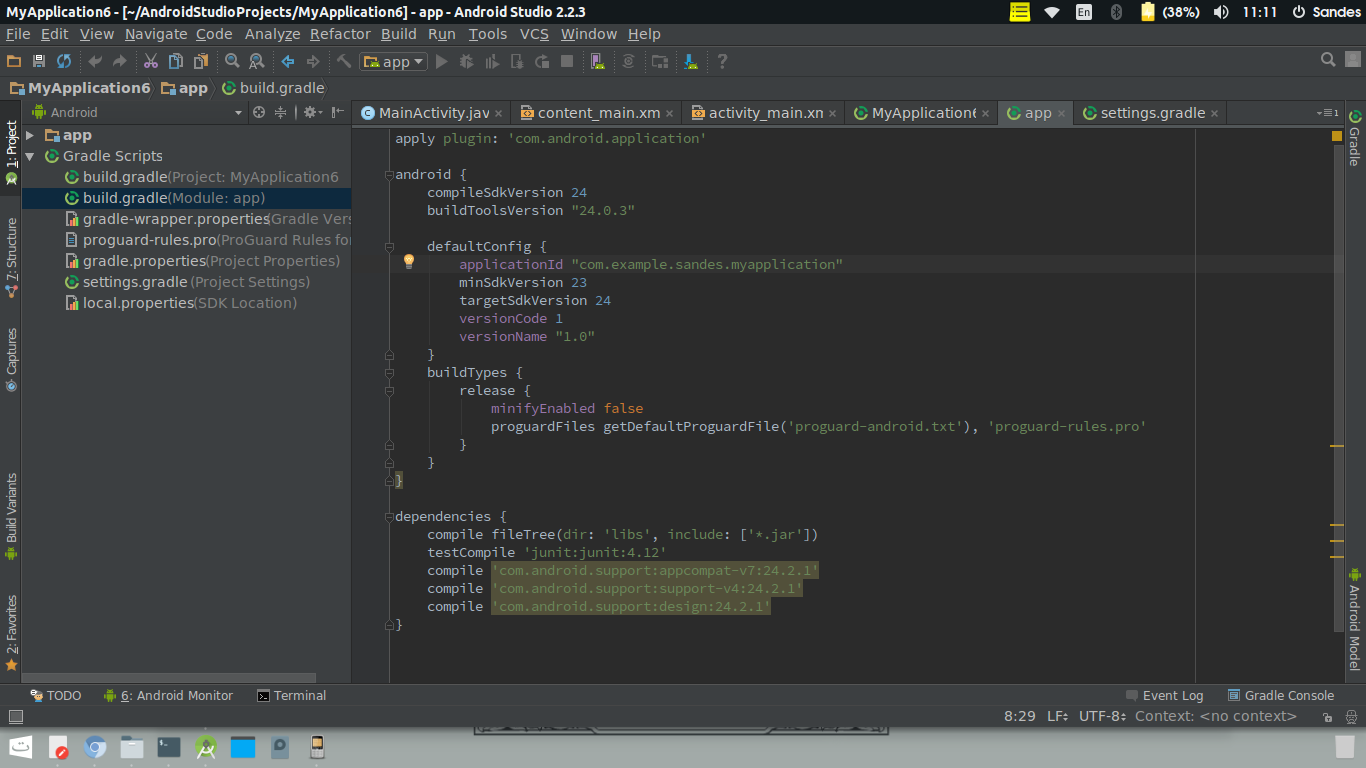The image size is (1366, 768).
Task: Click the Synchronize toolbar icon
Action: coord(64,62)
